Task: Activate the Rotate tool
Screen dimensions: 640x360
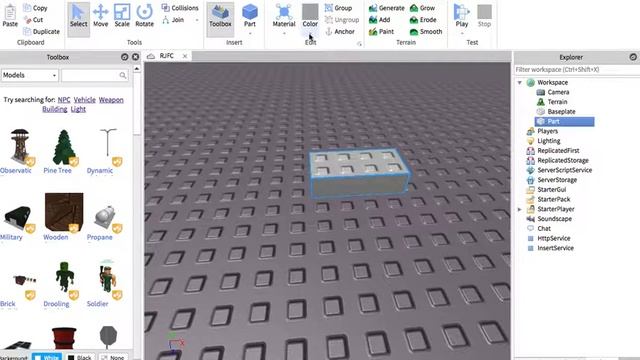Action: [144, 16]
